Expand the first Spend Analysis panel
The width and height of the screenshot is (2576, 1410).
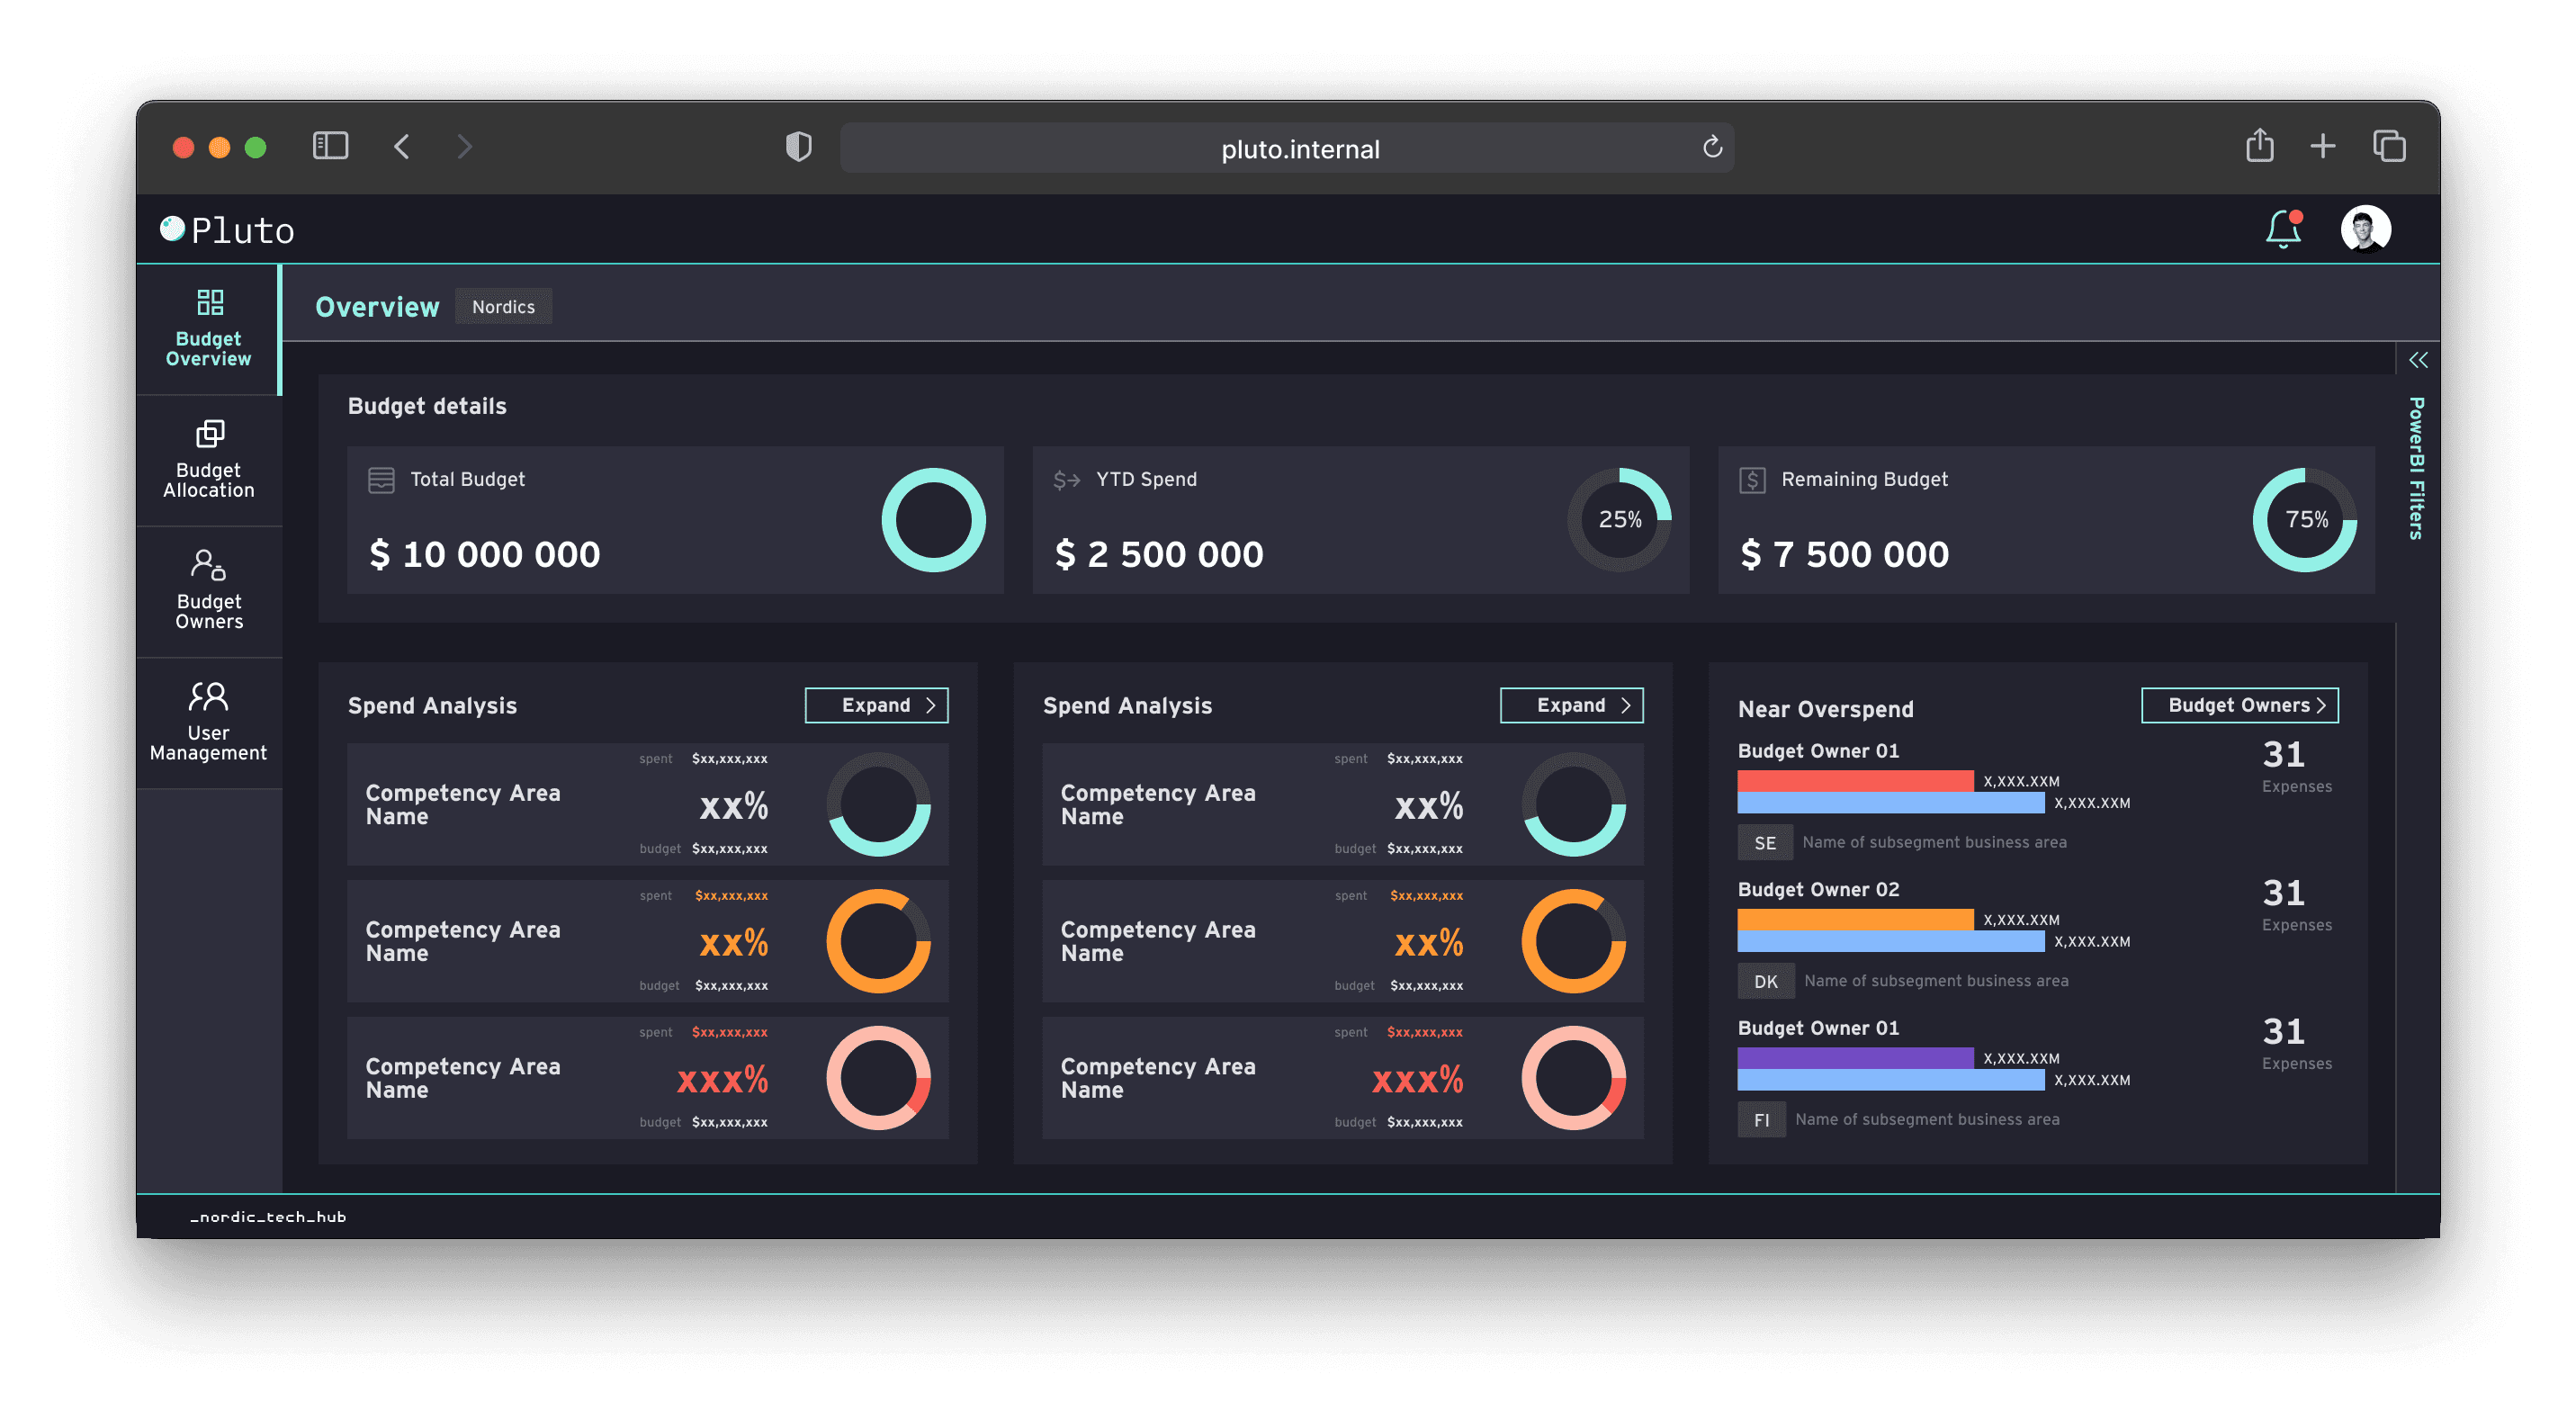click(x=876, y=705)
